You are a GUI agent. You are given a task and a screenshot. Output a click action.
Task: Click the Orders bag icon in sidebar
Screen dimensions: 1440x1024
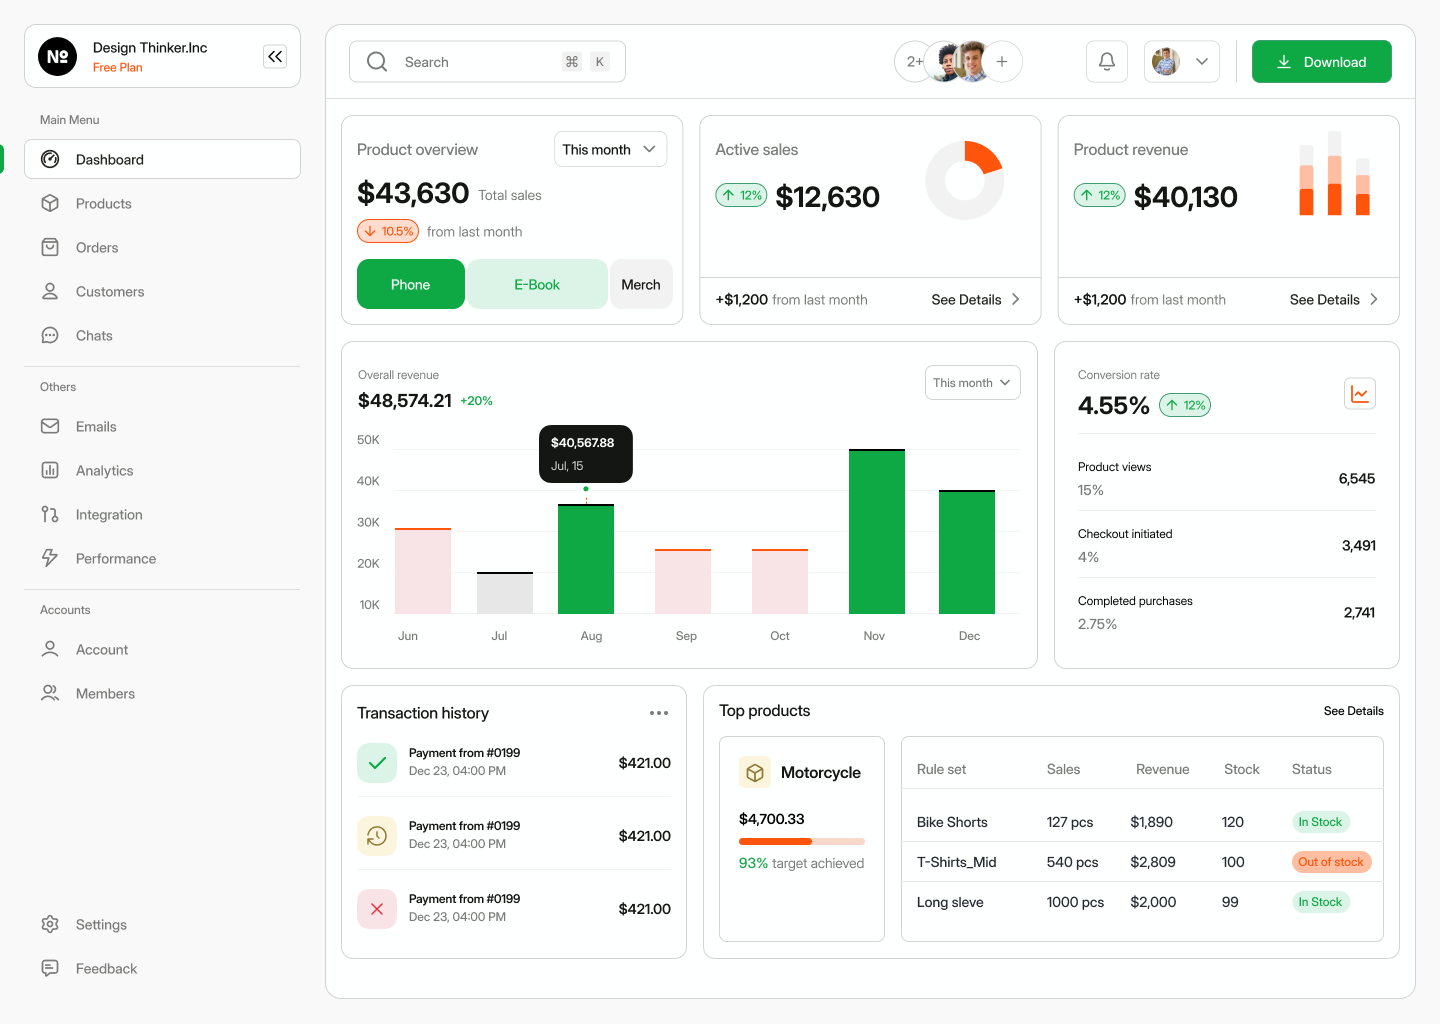click(50, 247)
